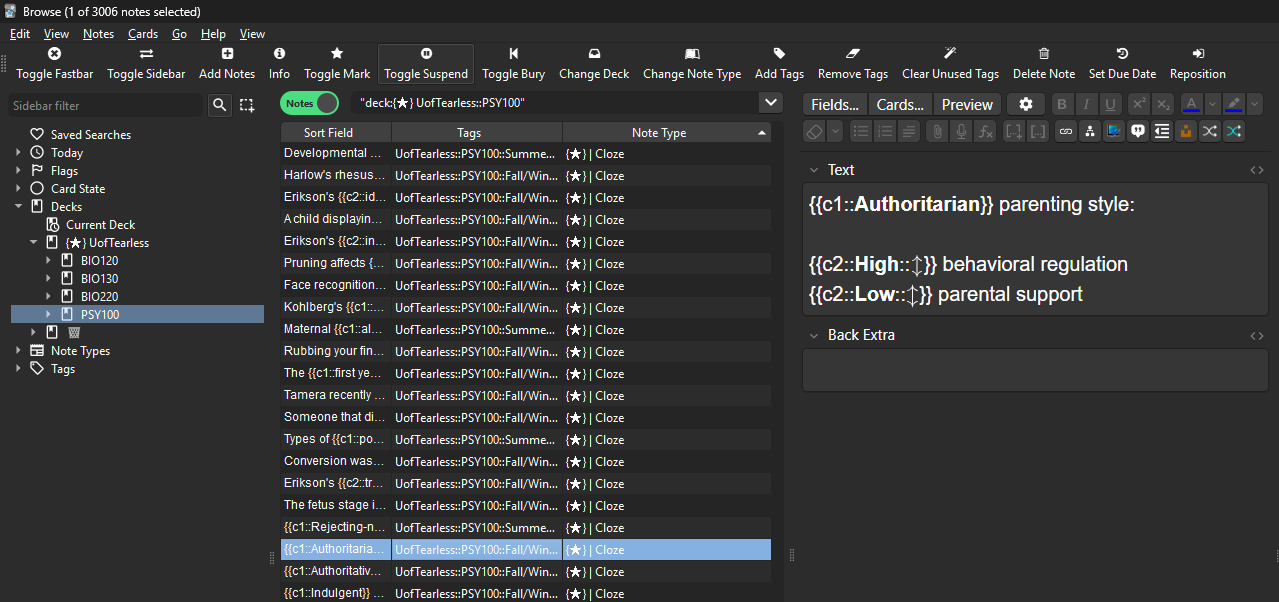Image resolution: width=1279 pixels, height=602 pixels.
Task: Open the text color dropdown arrow
Action: [x=1212, y=104]
